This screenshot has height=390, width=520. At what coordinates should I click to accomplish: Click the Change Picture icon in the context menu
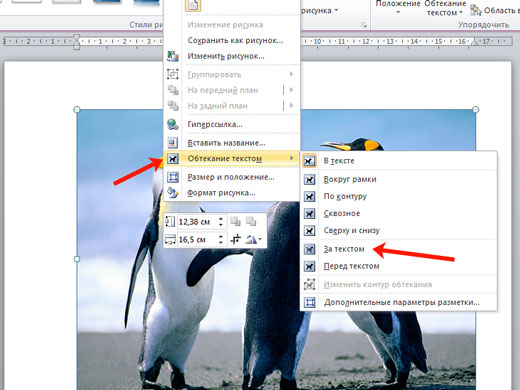click(x=173, y=56)
